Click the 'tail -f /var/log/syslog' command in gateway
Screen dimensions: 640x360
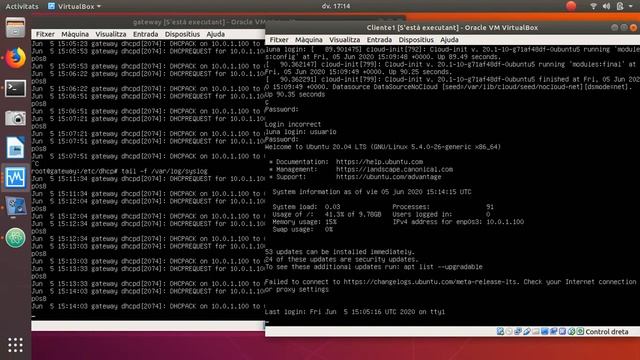(164, 171)
